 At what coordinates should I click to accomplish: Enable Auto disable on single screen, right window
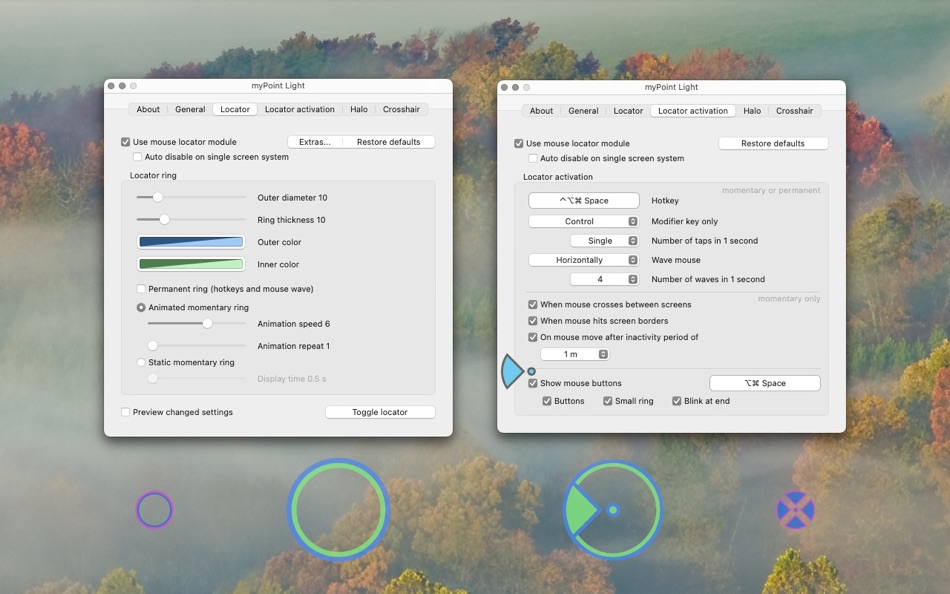tap(533, 158)
